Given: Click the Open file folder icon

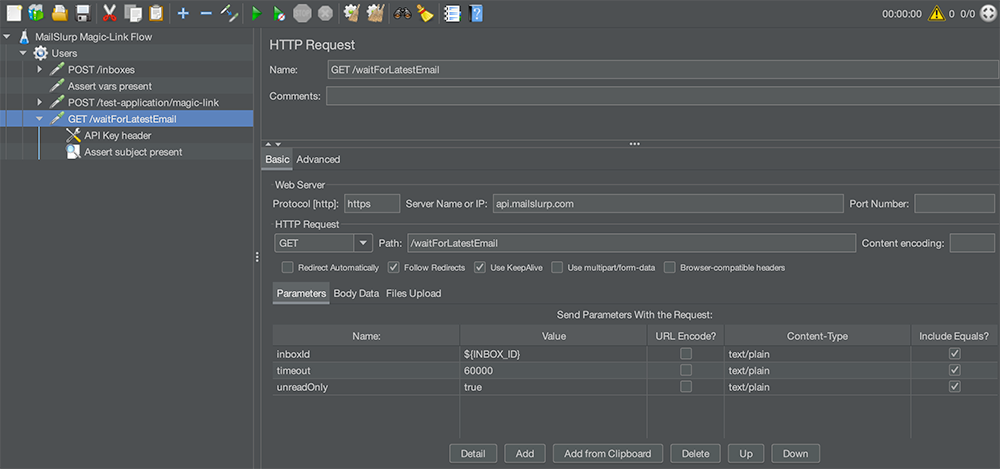Looking at the screenshot, I should 60,13.
